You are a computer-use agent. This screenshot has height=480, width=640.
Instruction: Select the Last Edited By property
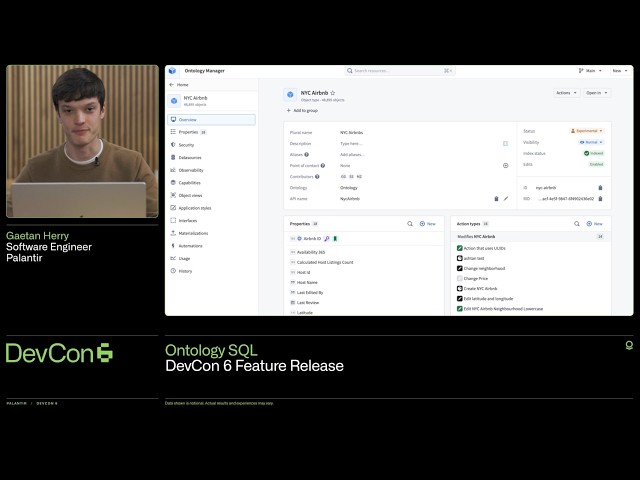(310, 293)
